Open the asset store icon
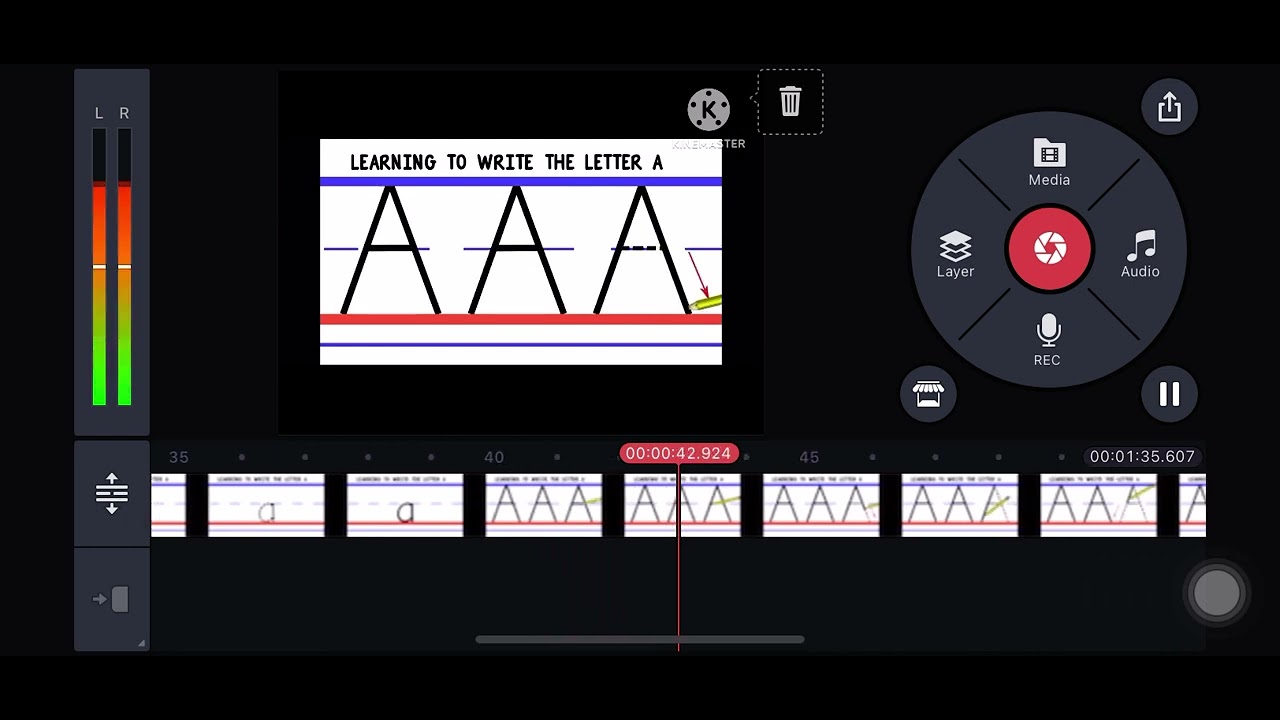 (x=928, y=394)
